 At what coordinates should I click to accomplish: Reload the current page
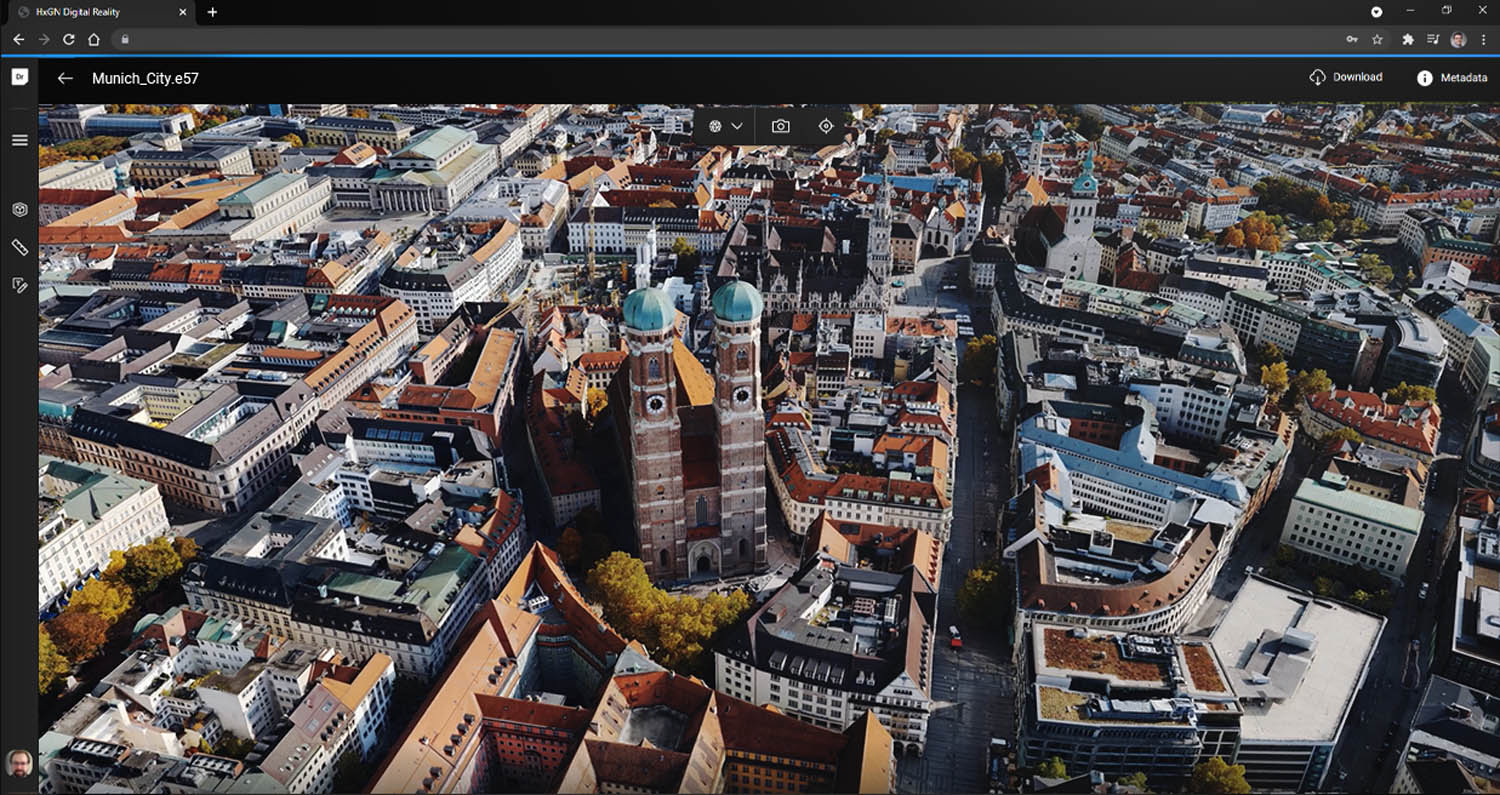coord(68,39)
